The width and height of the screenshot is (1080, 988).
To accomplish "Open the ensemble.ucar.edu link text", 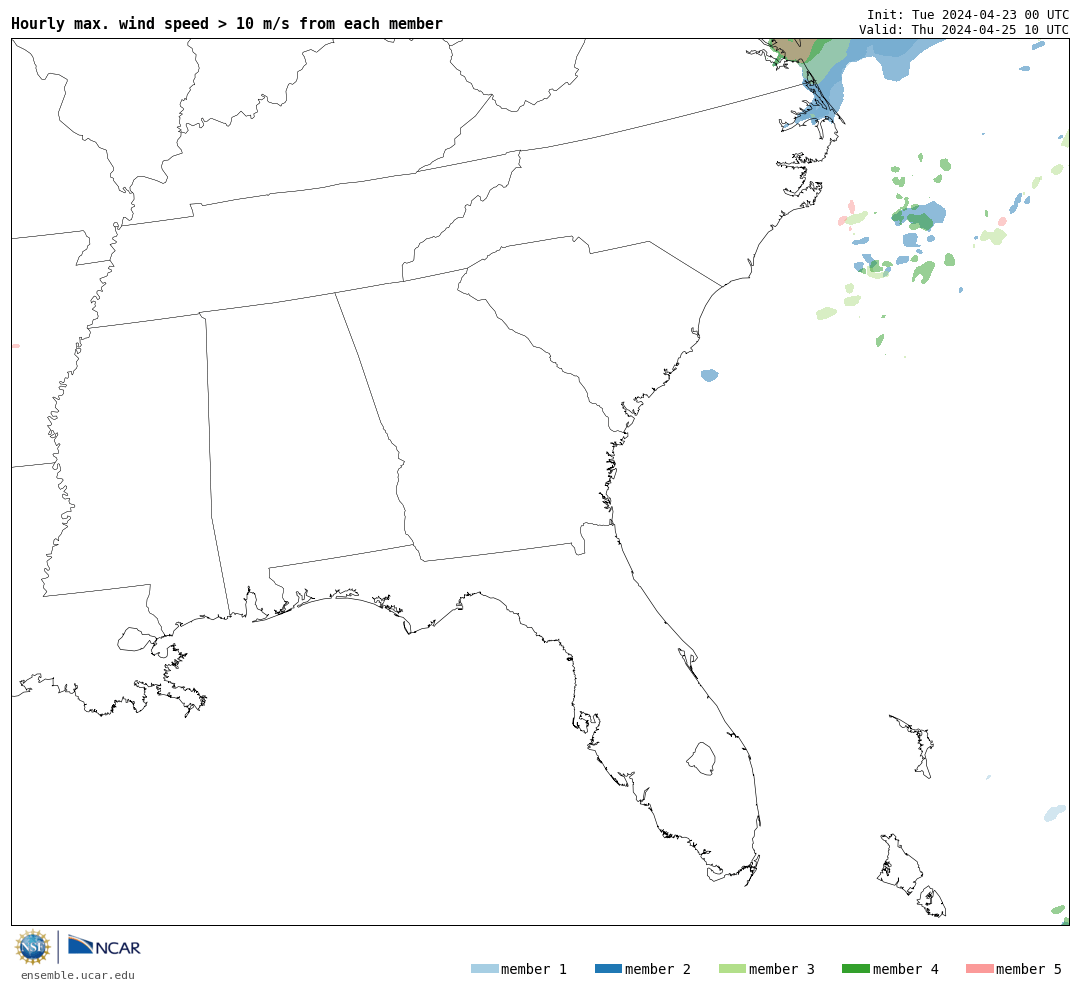I will 78,975.
